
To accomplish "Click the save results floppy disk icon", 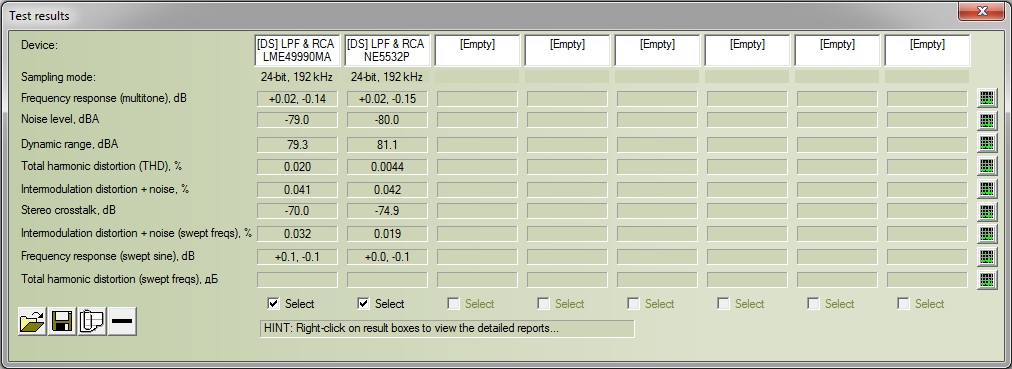I will [62, 321].
